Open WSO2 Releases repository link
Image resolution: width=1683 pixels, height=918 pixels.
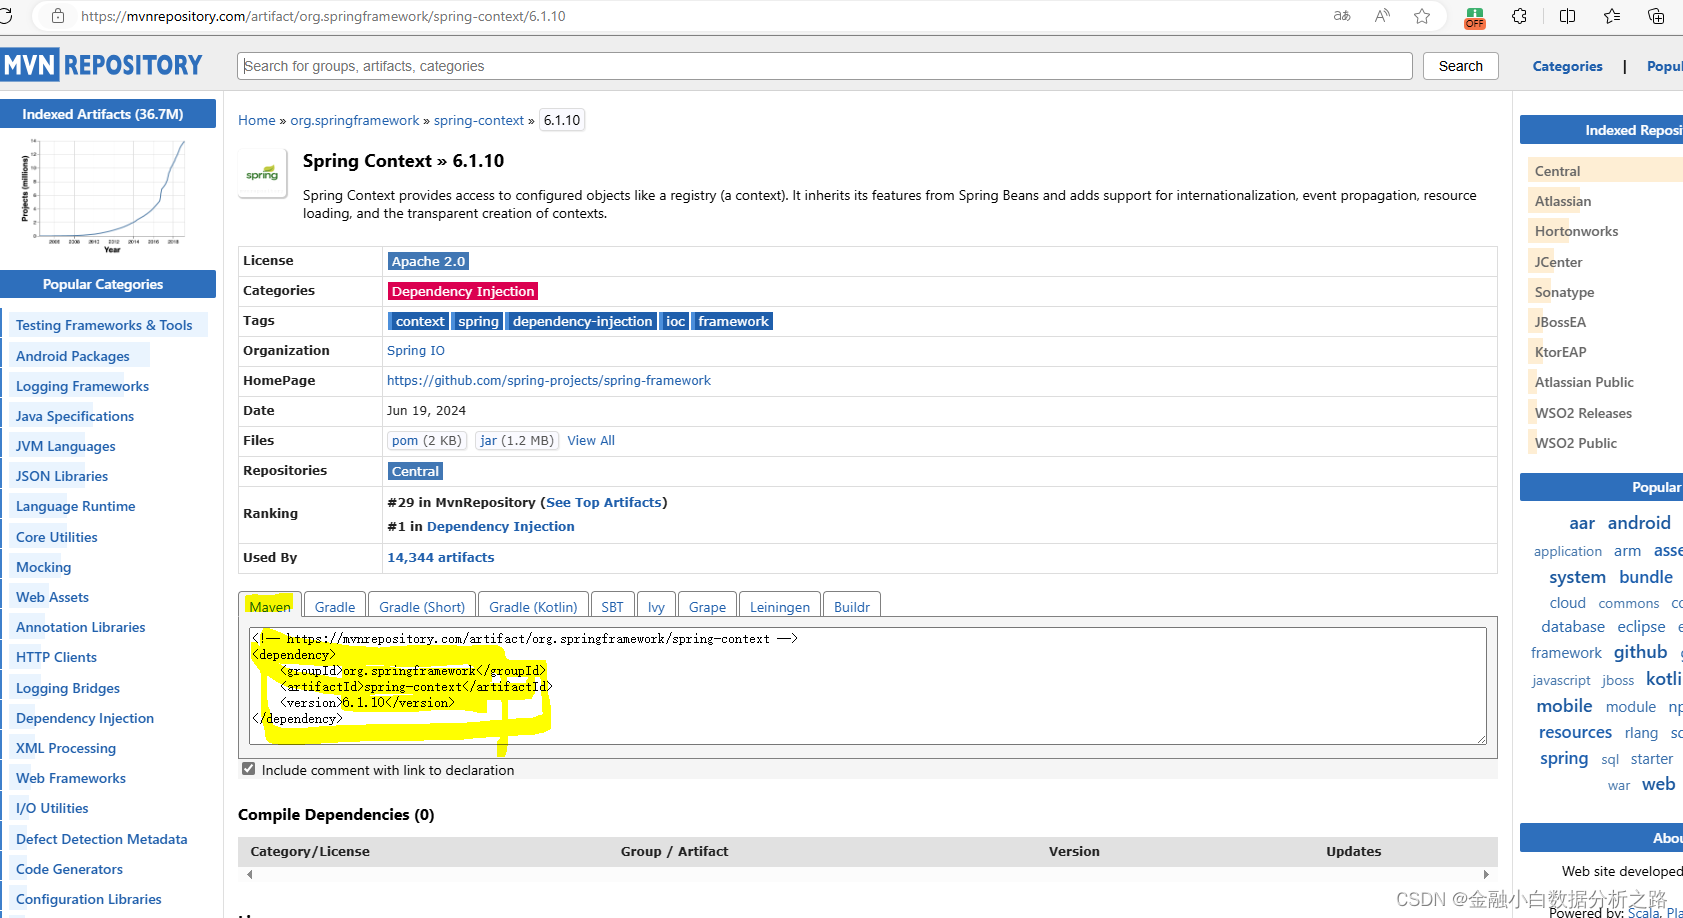[x=1583, y=413]
